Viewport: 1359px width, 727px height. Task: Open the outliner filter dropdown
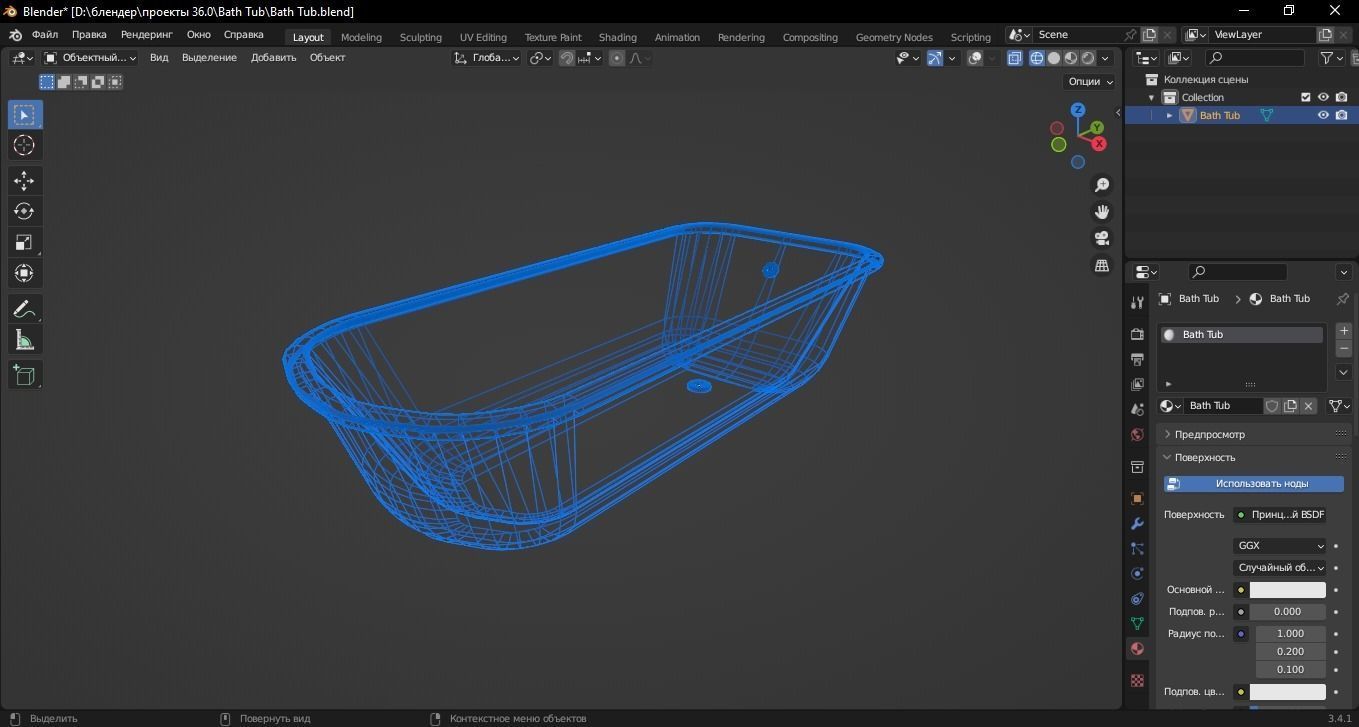(1332, 58)
